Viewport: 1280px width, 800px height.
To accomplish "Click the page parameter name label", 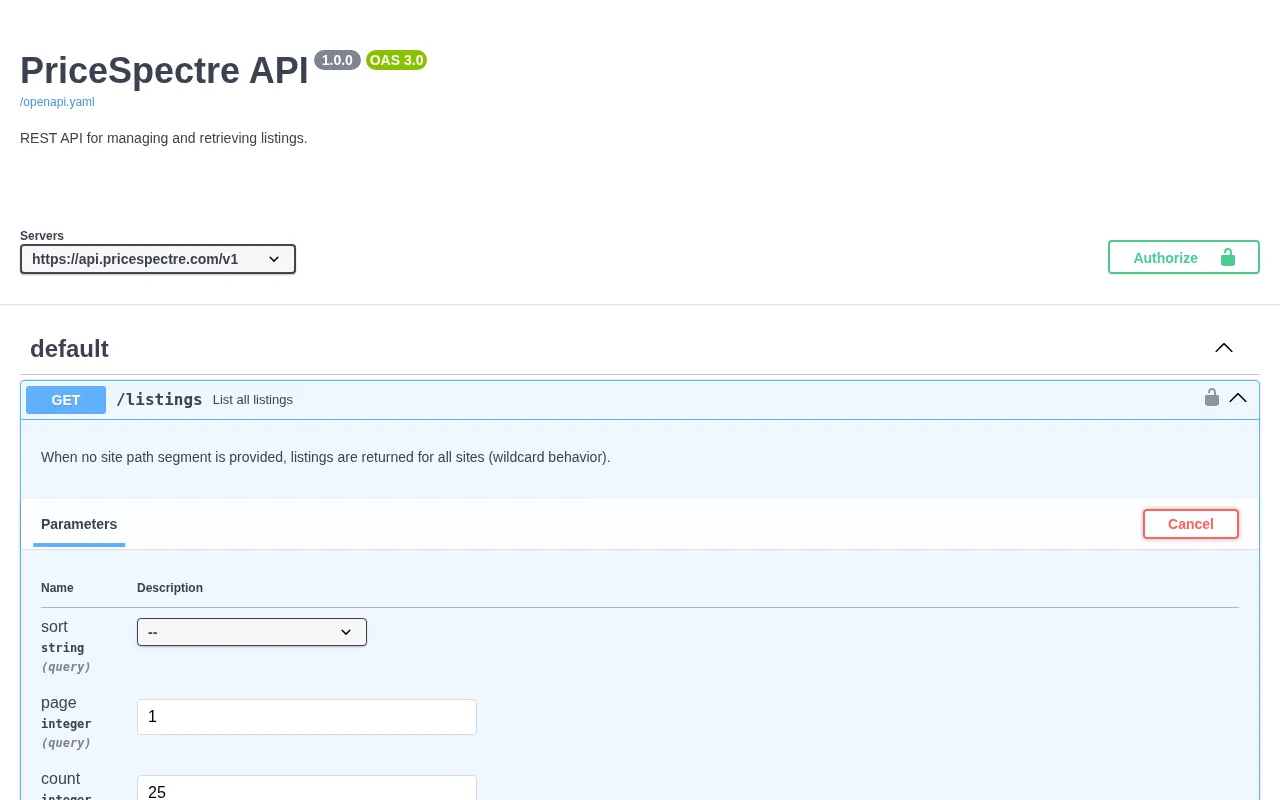I will 59,703.
